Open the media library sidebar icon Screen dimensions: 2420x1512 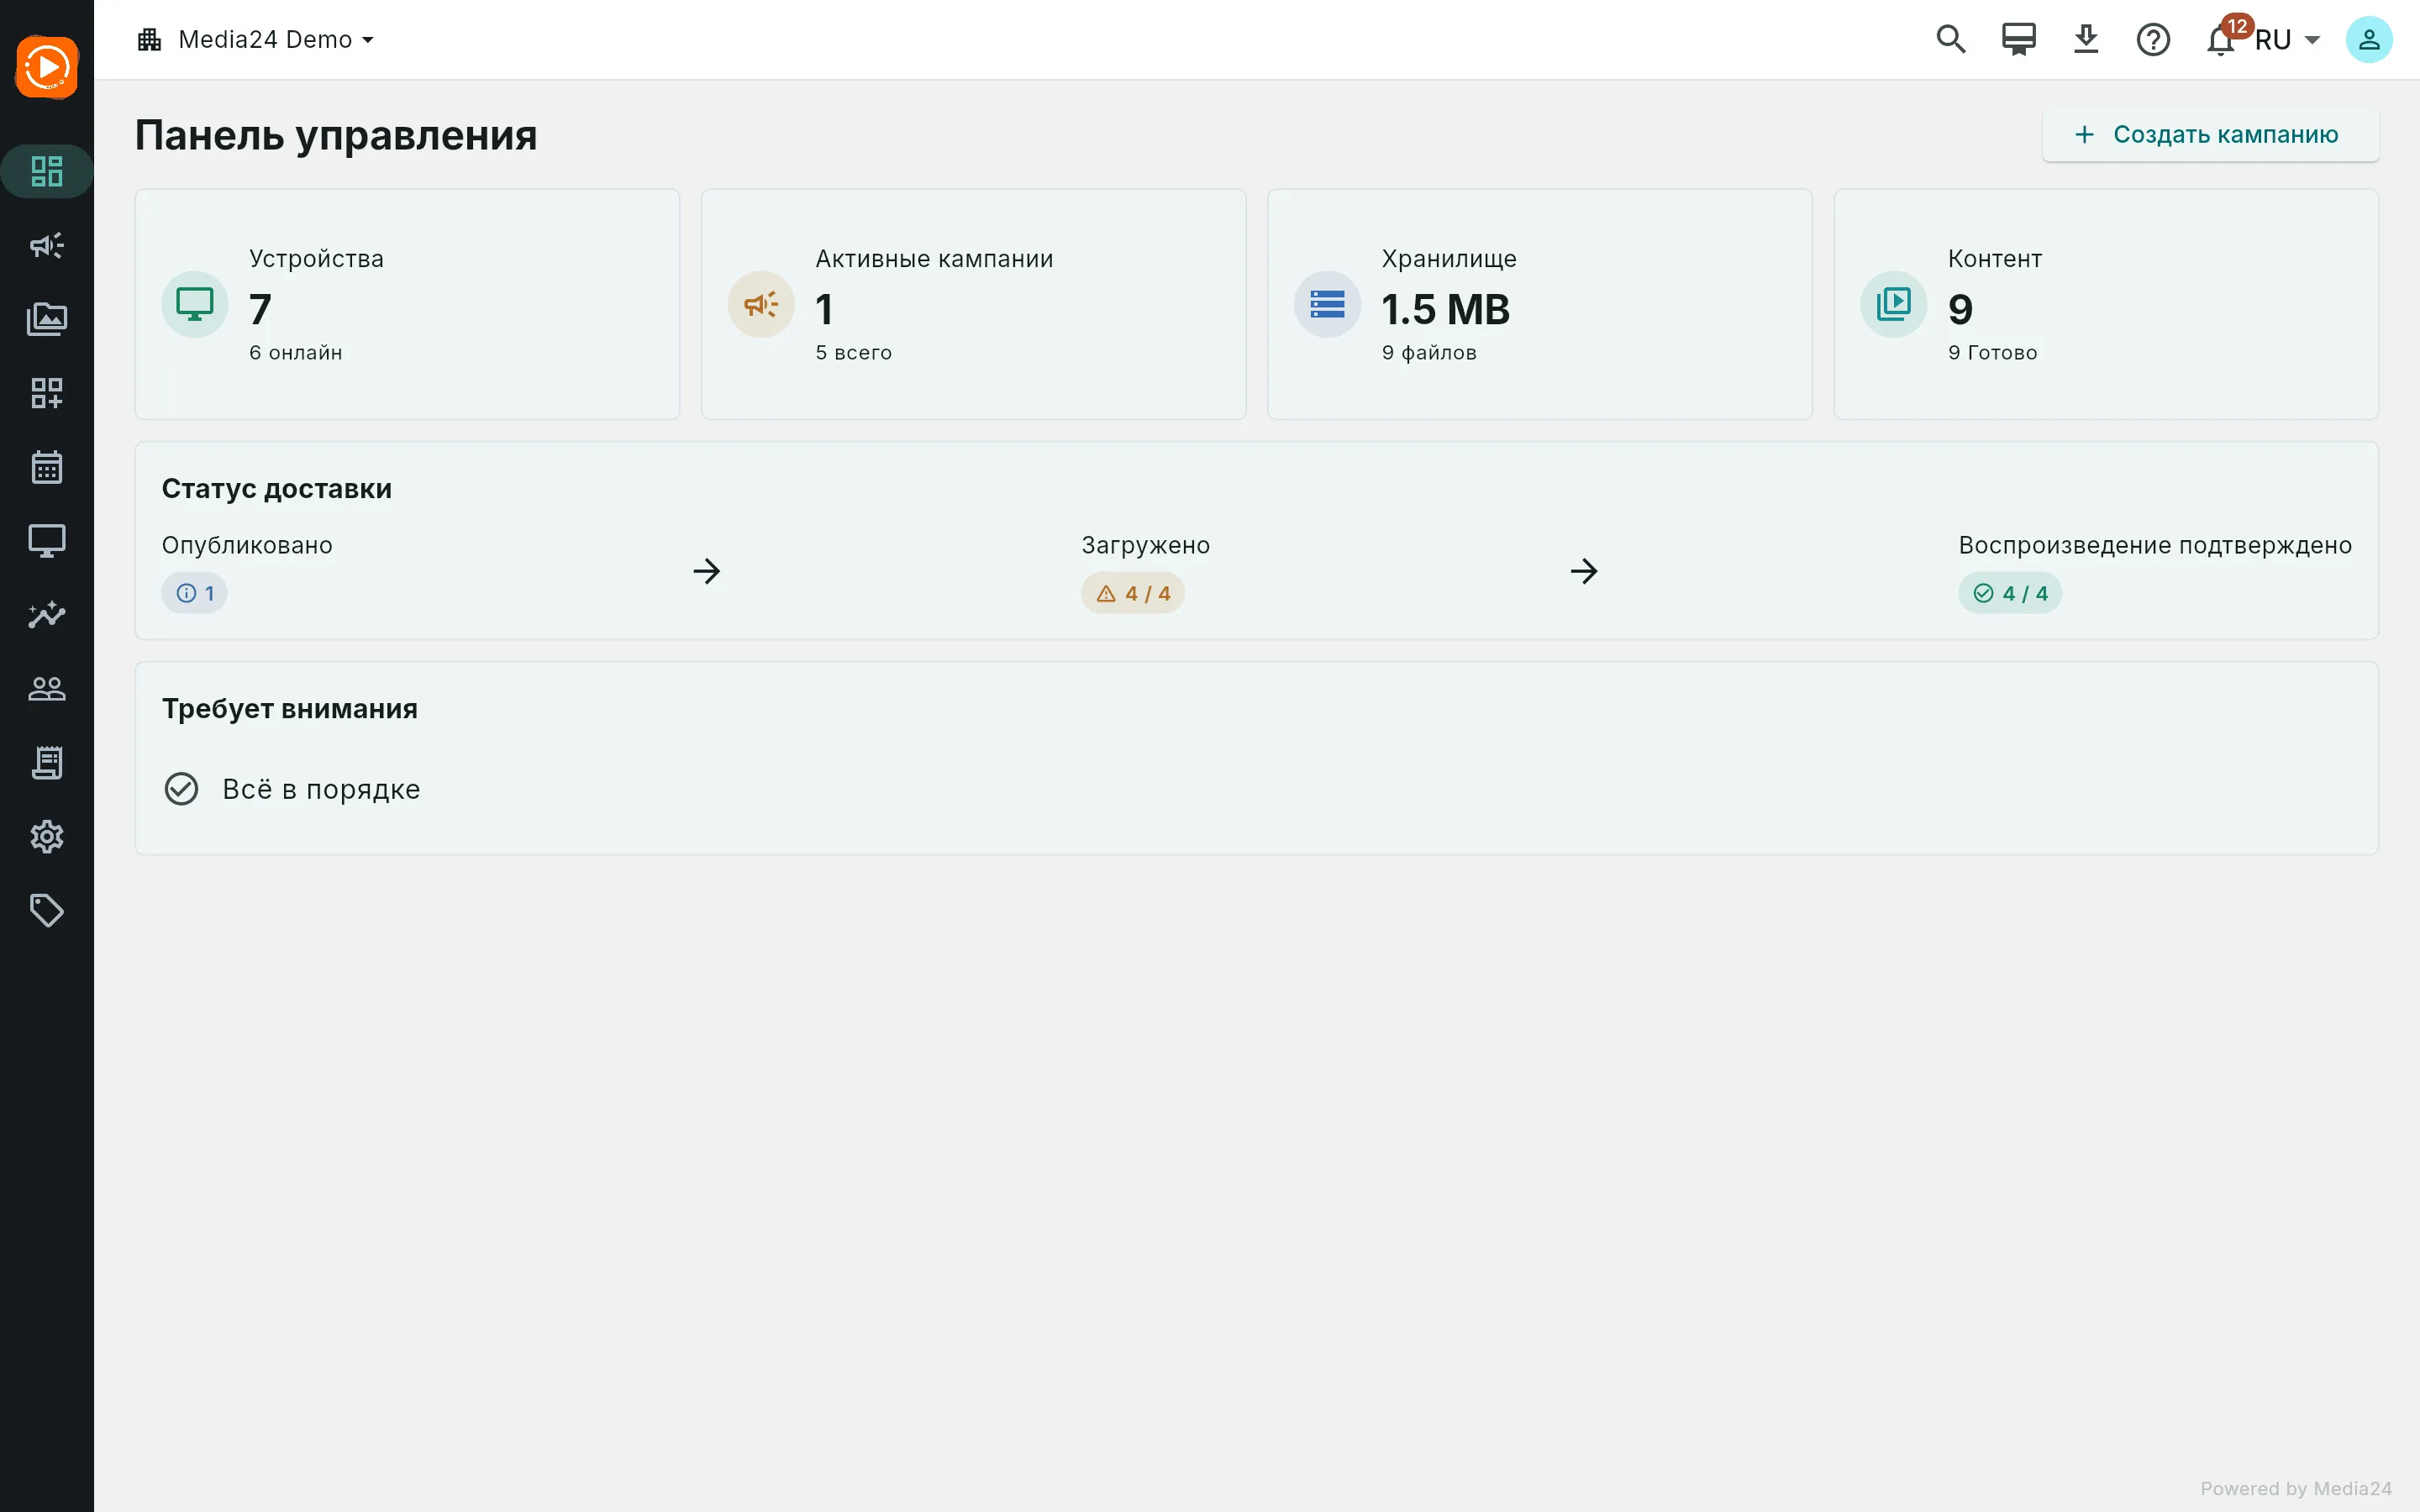click(x=47, y=319)
